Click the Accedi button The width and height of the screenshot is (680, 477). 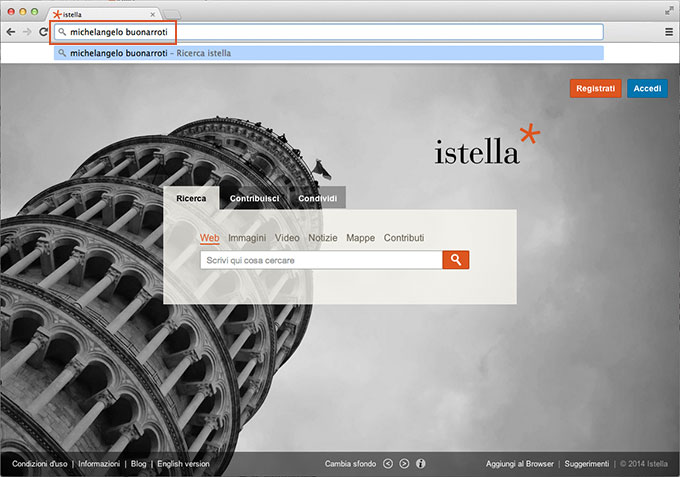tap(647, 88)
